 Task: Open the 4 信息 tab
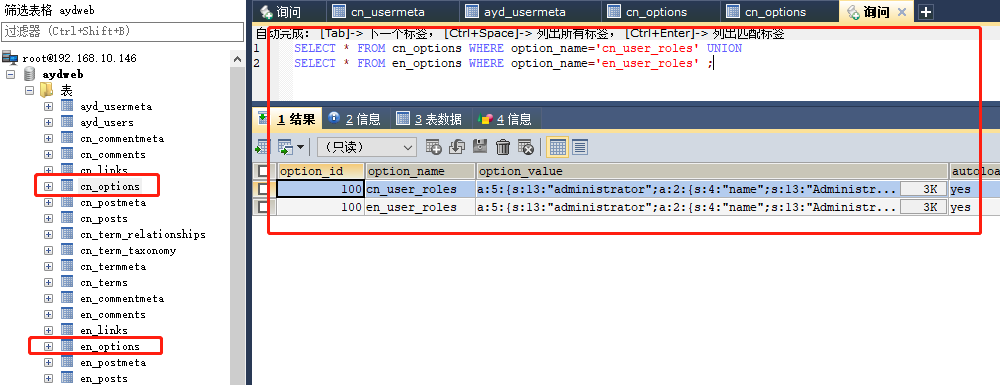click(506, 119)
